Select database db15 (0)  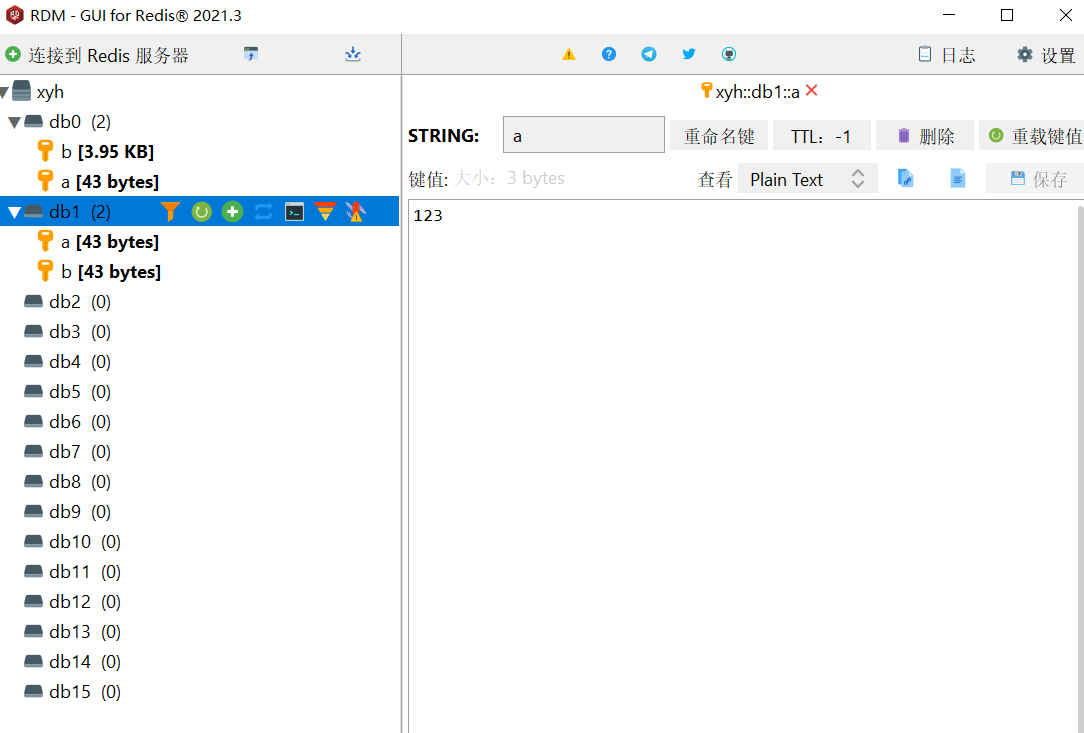72,692
